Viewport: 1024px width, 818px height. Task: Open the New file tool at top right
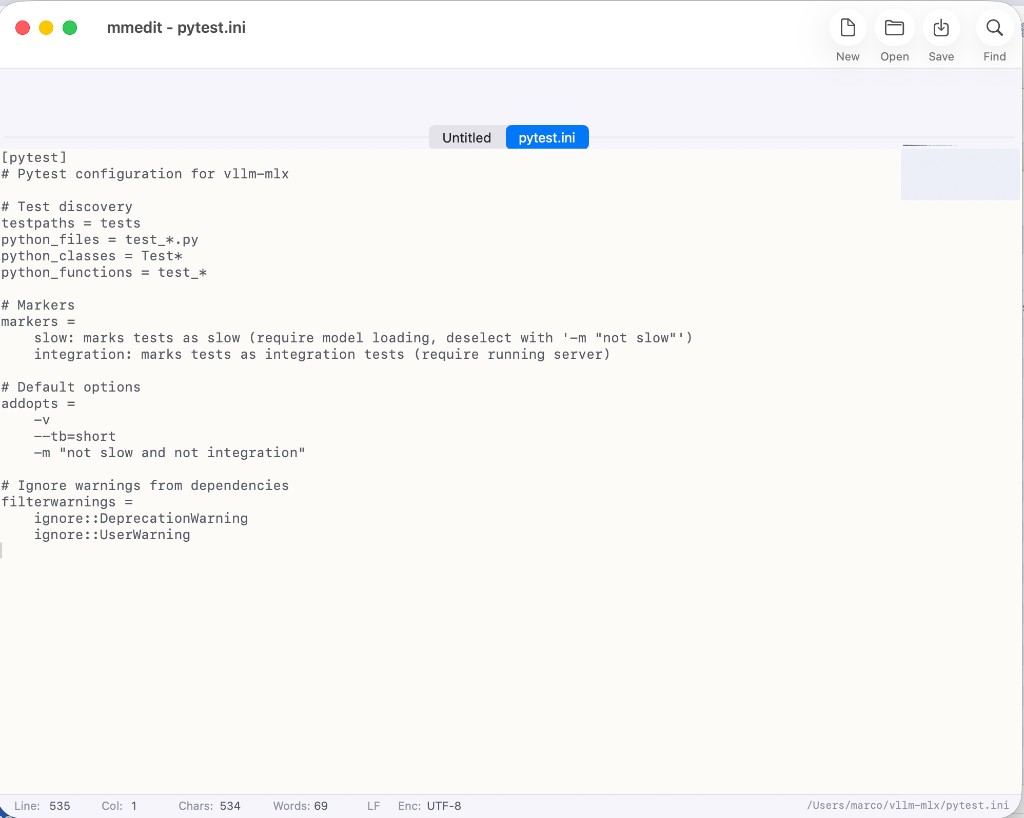click(847, 28)
